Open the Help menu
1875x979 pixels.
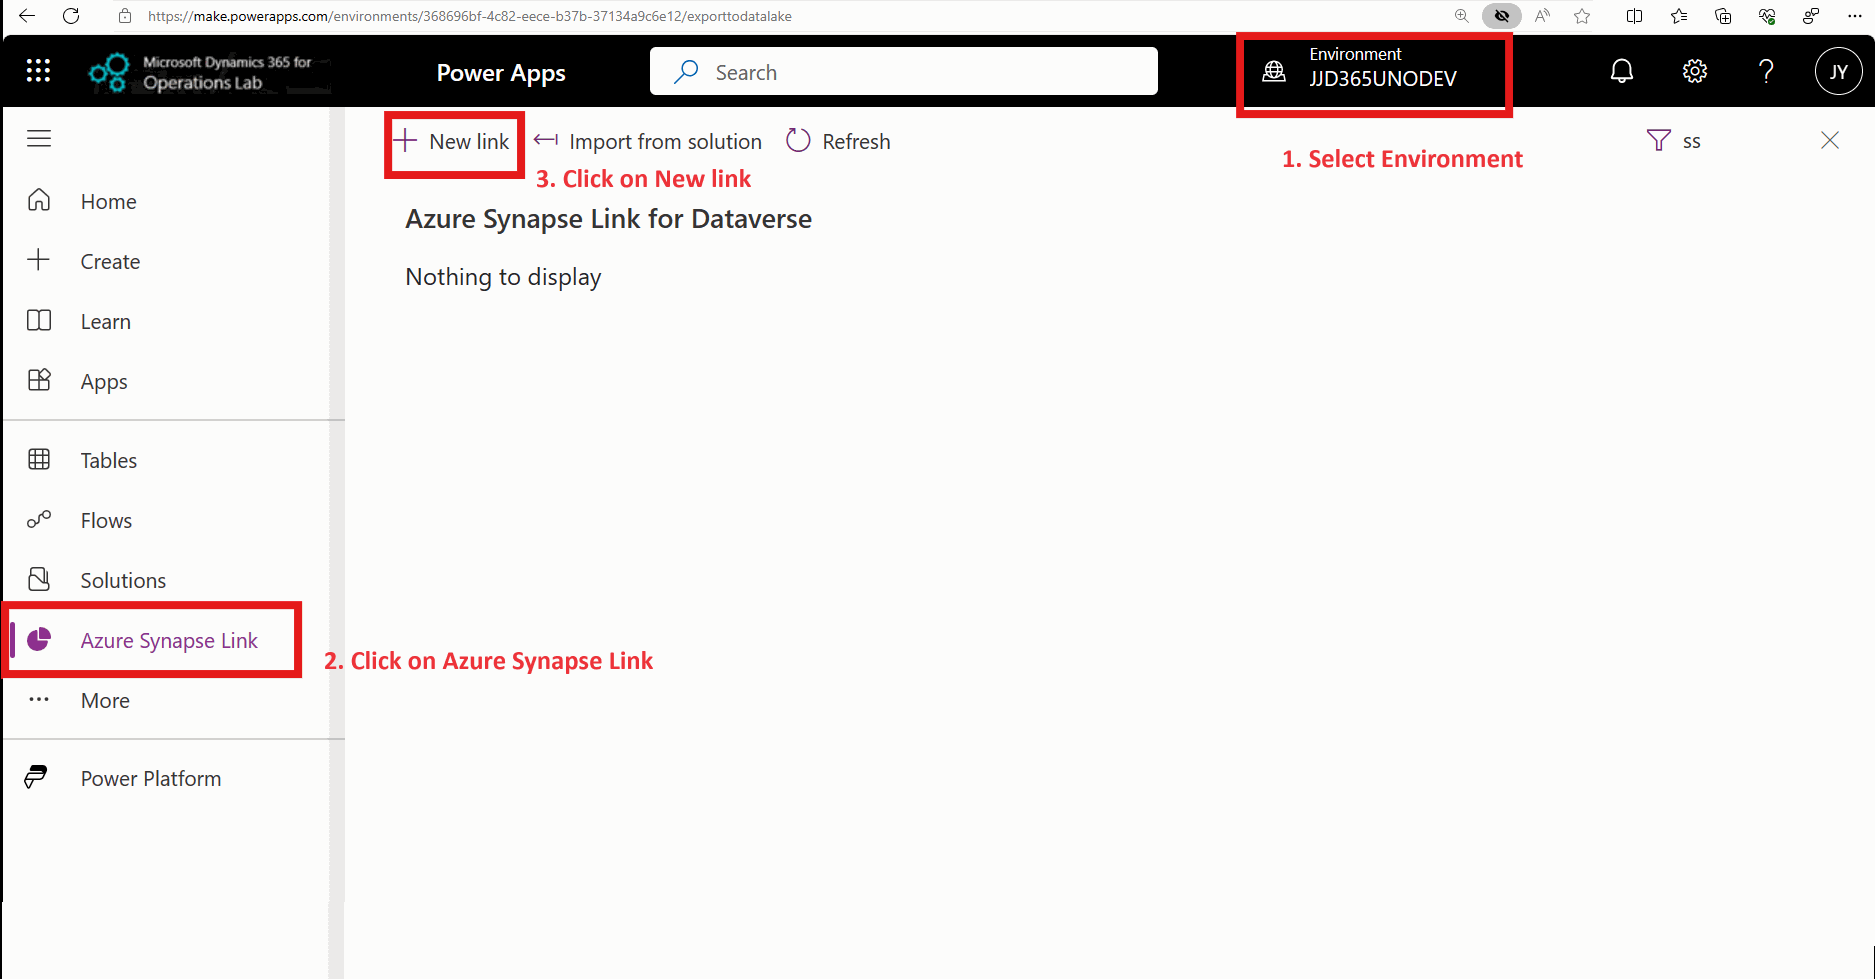pos(1766,71)
